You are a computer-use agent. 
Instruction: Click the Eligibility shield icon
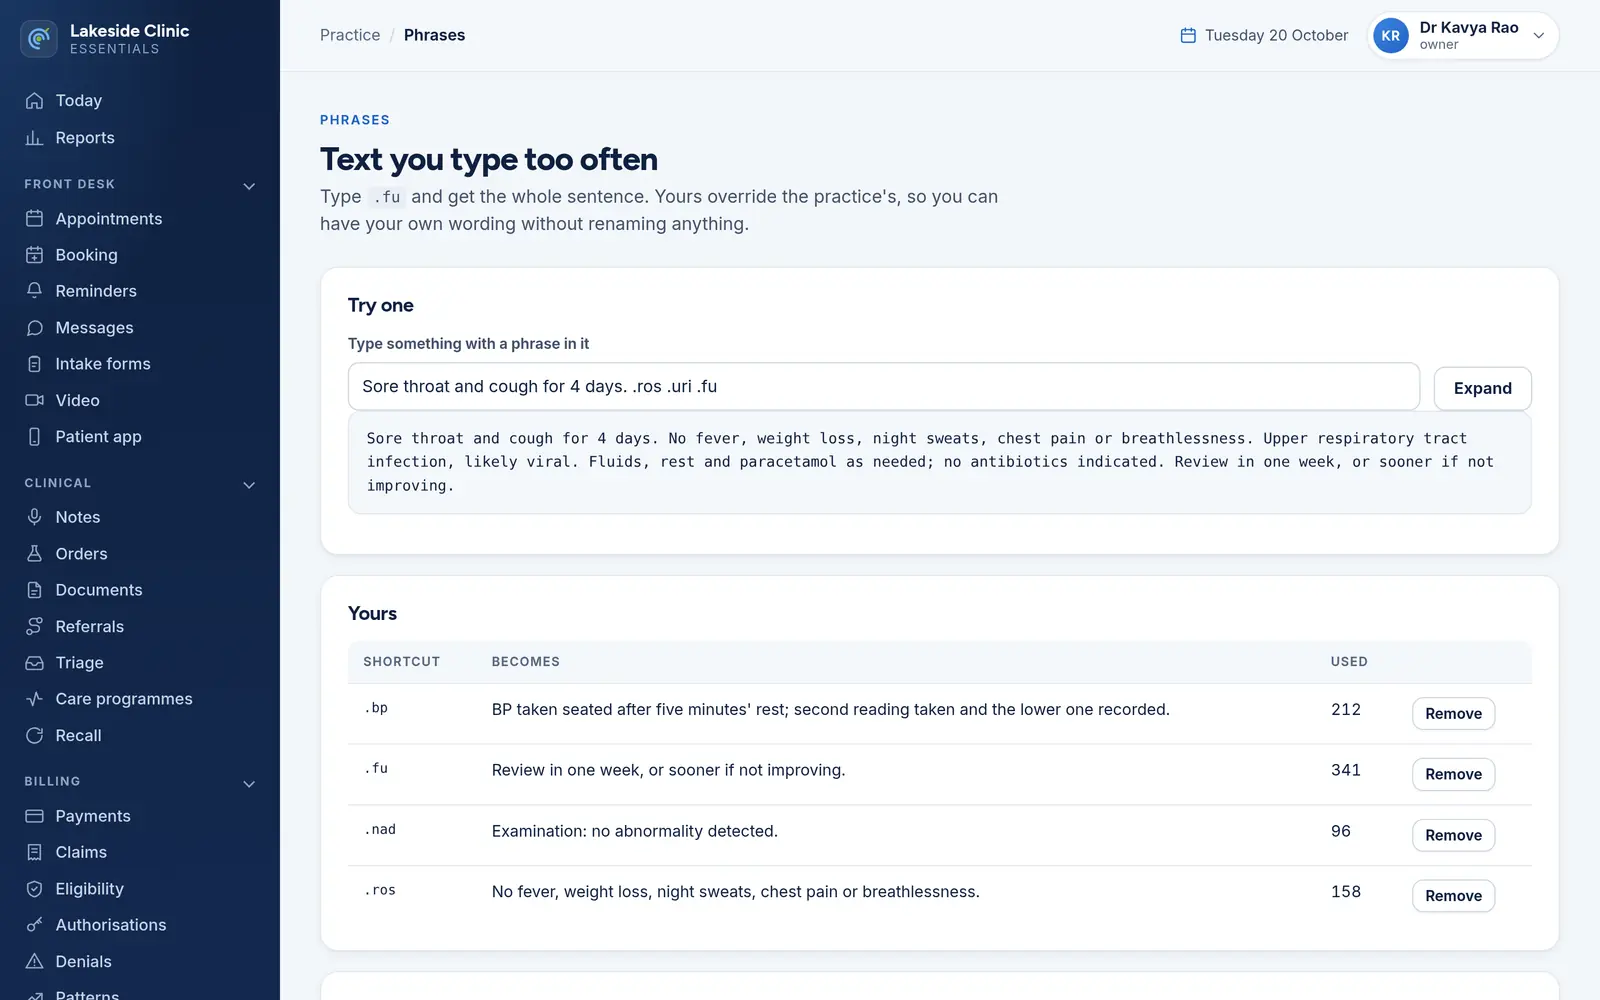click(x=34, y=889)
